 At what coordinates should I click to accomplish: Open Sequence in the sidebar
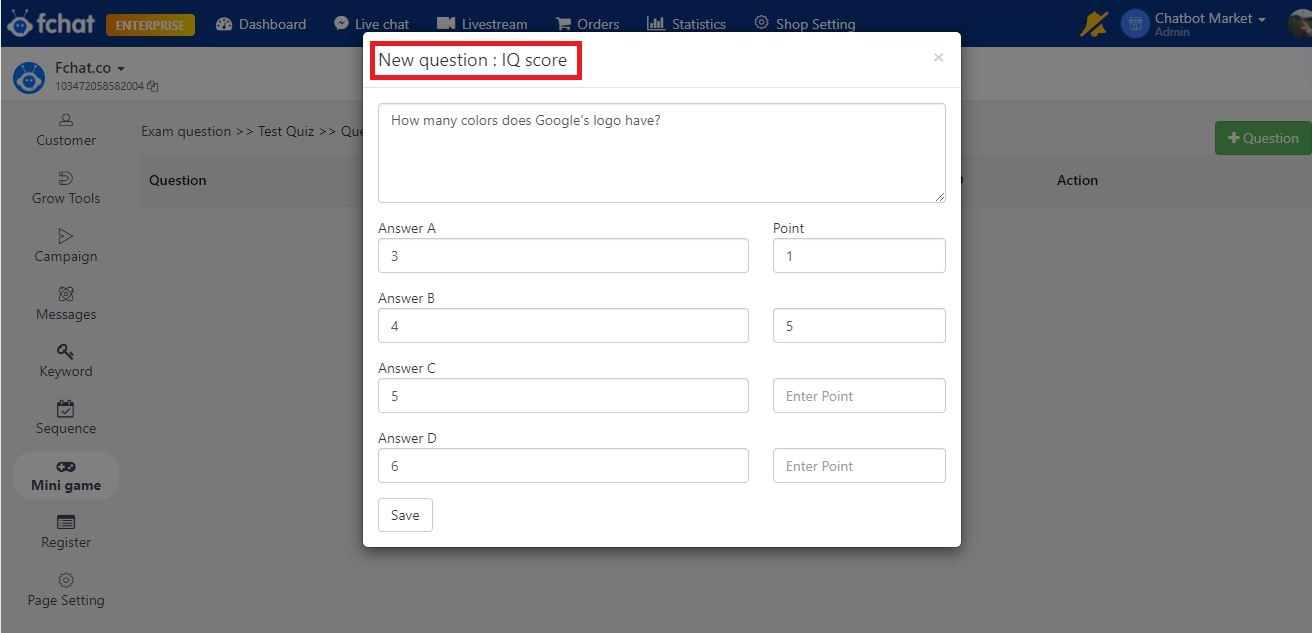click(66, 418)
